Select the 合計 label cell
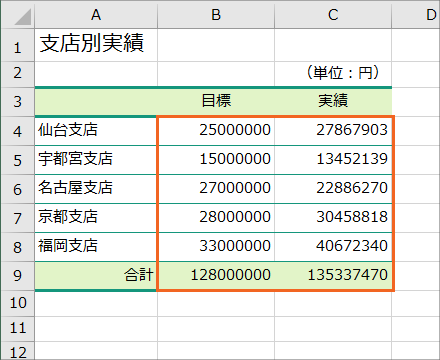440x360 pixels. tap(96, 276)
